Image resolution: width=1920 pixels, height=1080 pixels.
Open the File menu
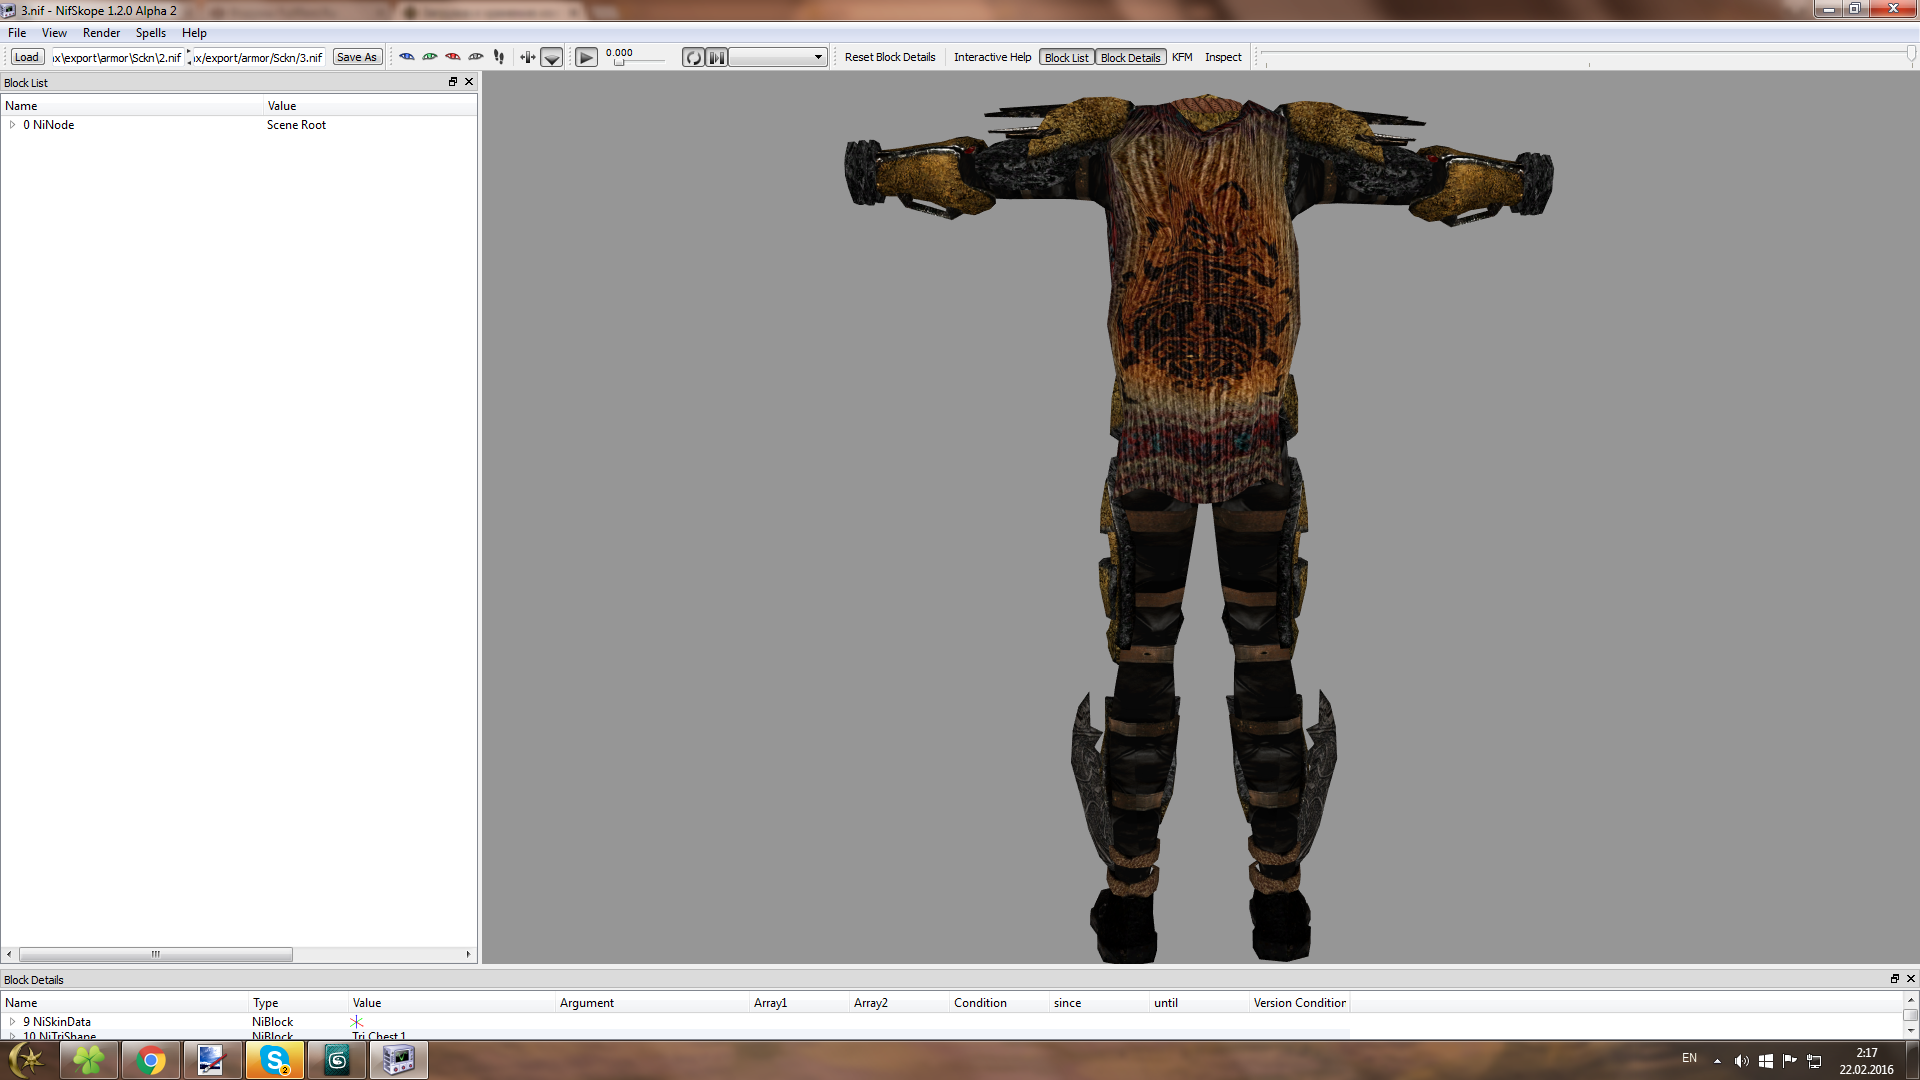(17, 33)
